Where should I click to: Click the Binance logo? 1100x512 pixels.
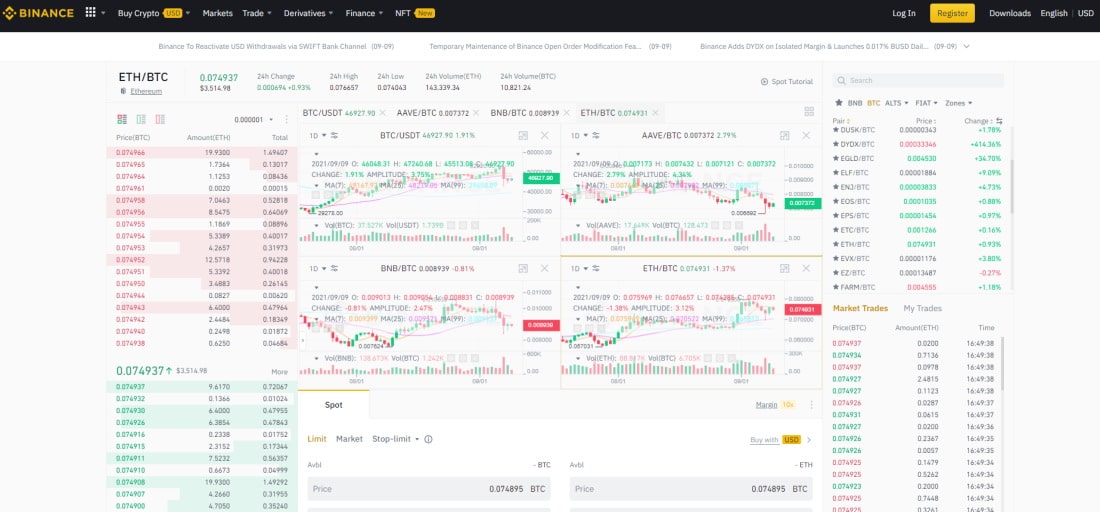point(39,13)
